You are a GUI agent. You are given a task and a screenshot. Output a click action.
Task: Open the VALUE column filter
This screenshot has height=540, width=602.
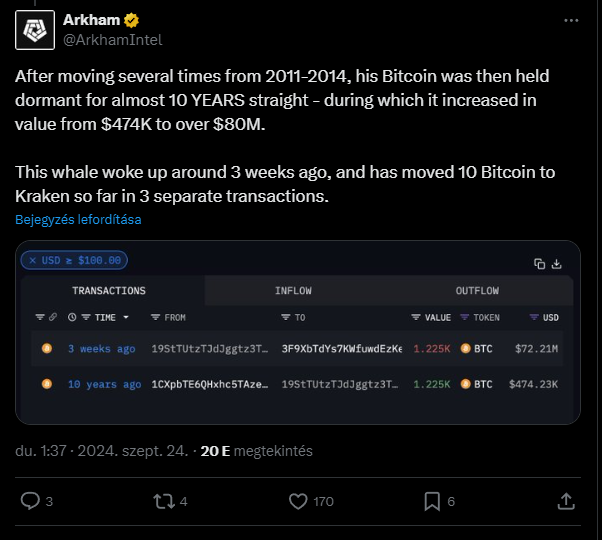[x=416, y=317]
